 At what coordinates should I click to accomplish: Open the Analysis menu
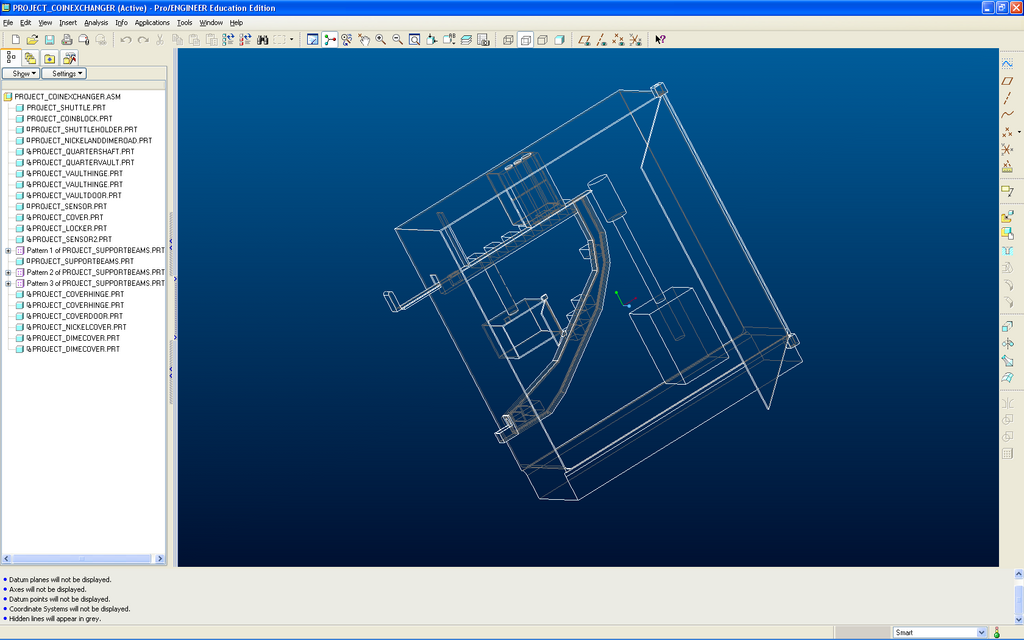[96, 22]
